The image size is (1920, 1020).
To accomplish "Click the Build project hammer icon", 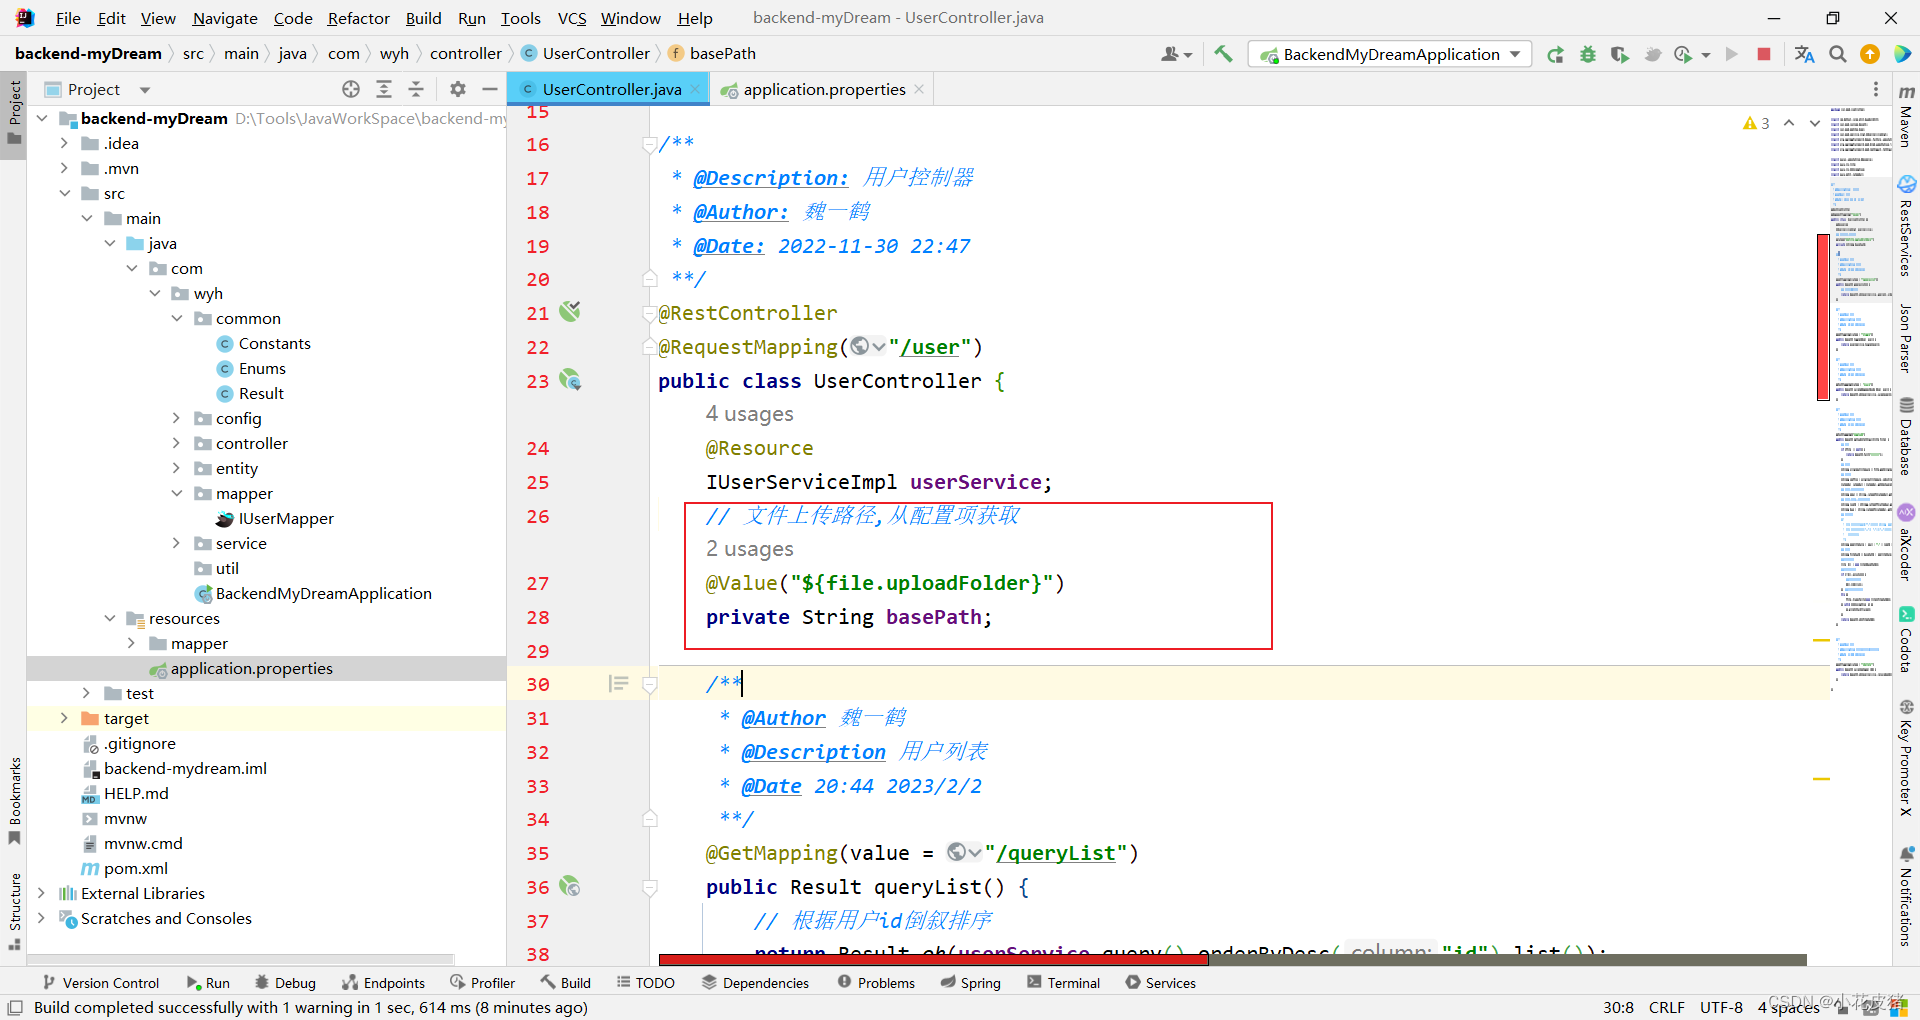I will (1223, 54).
